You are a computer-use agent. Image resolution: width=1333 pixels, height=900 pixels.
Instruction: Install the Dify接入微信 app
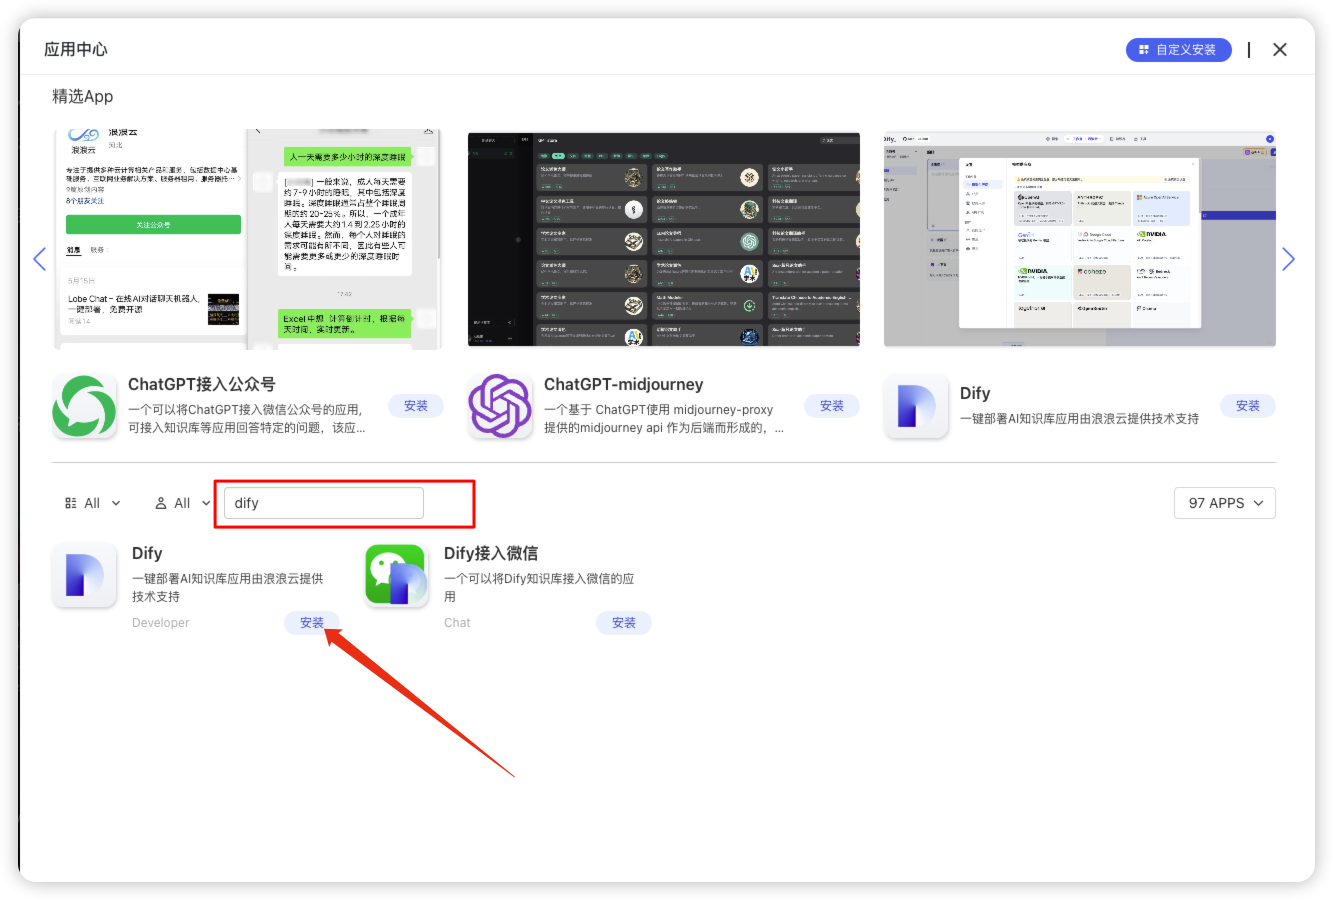tap(624, 622)
